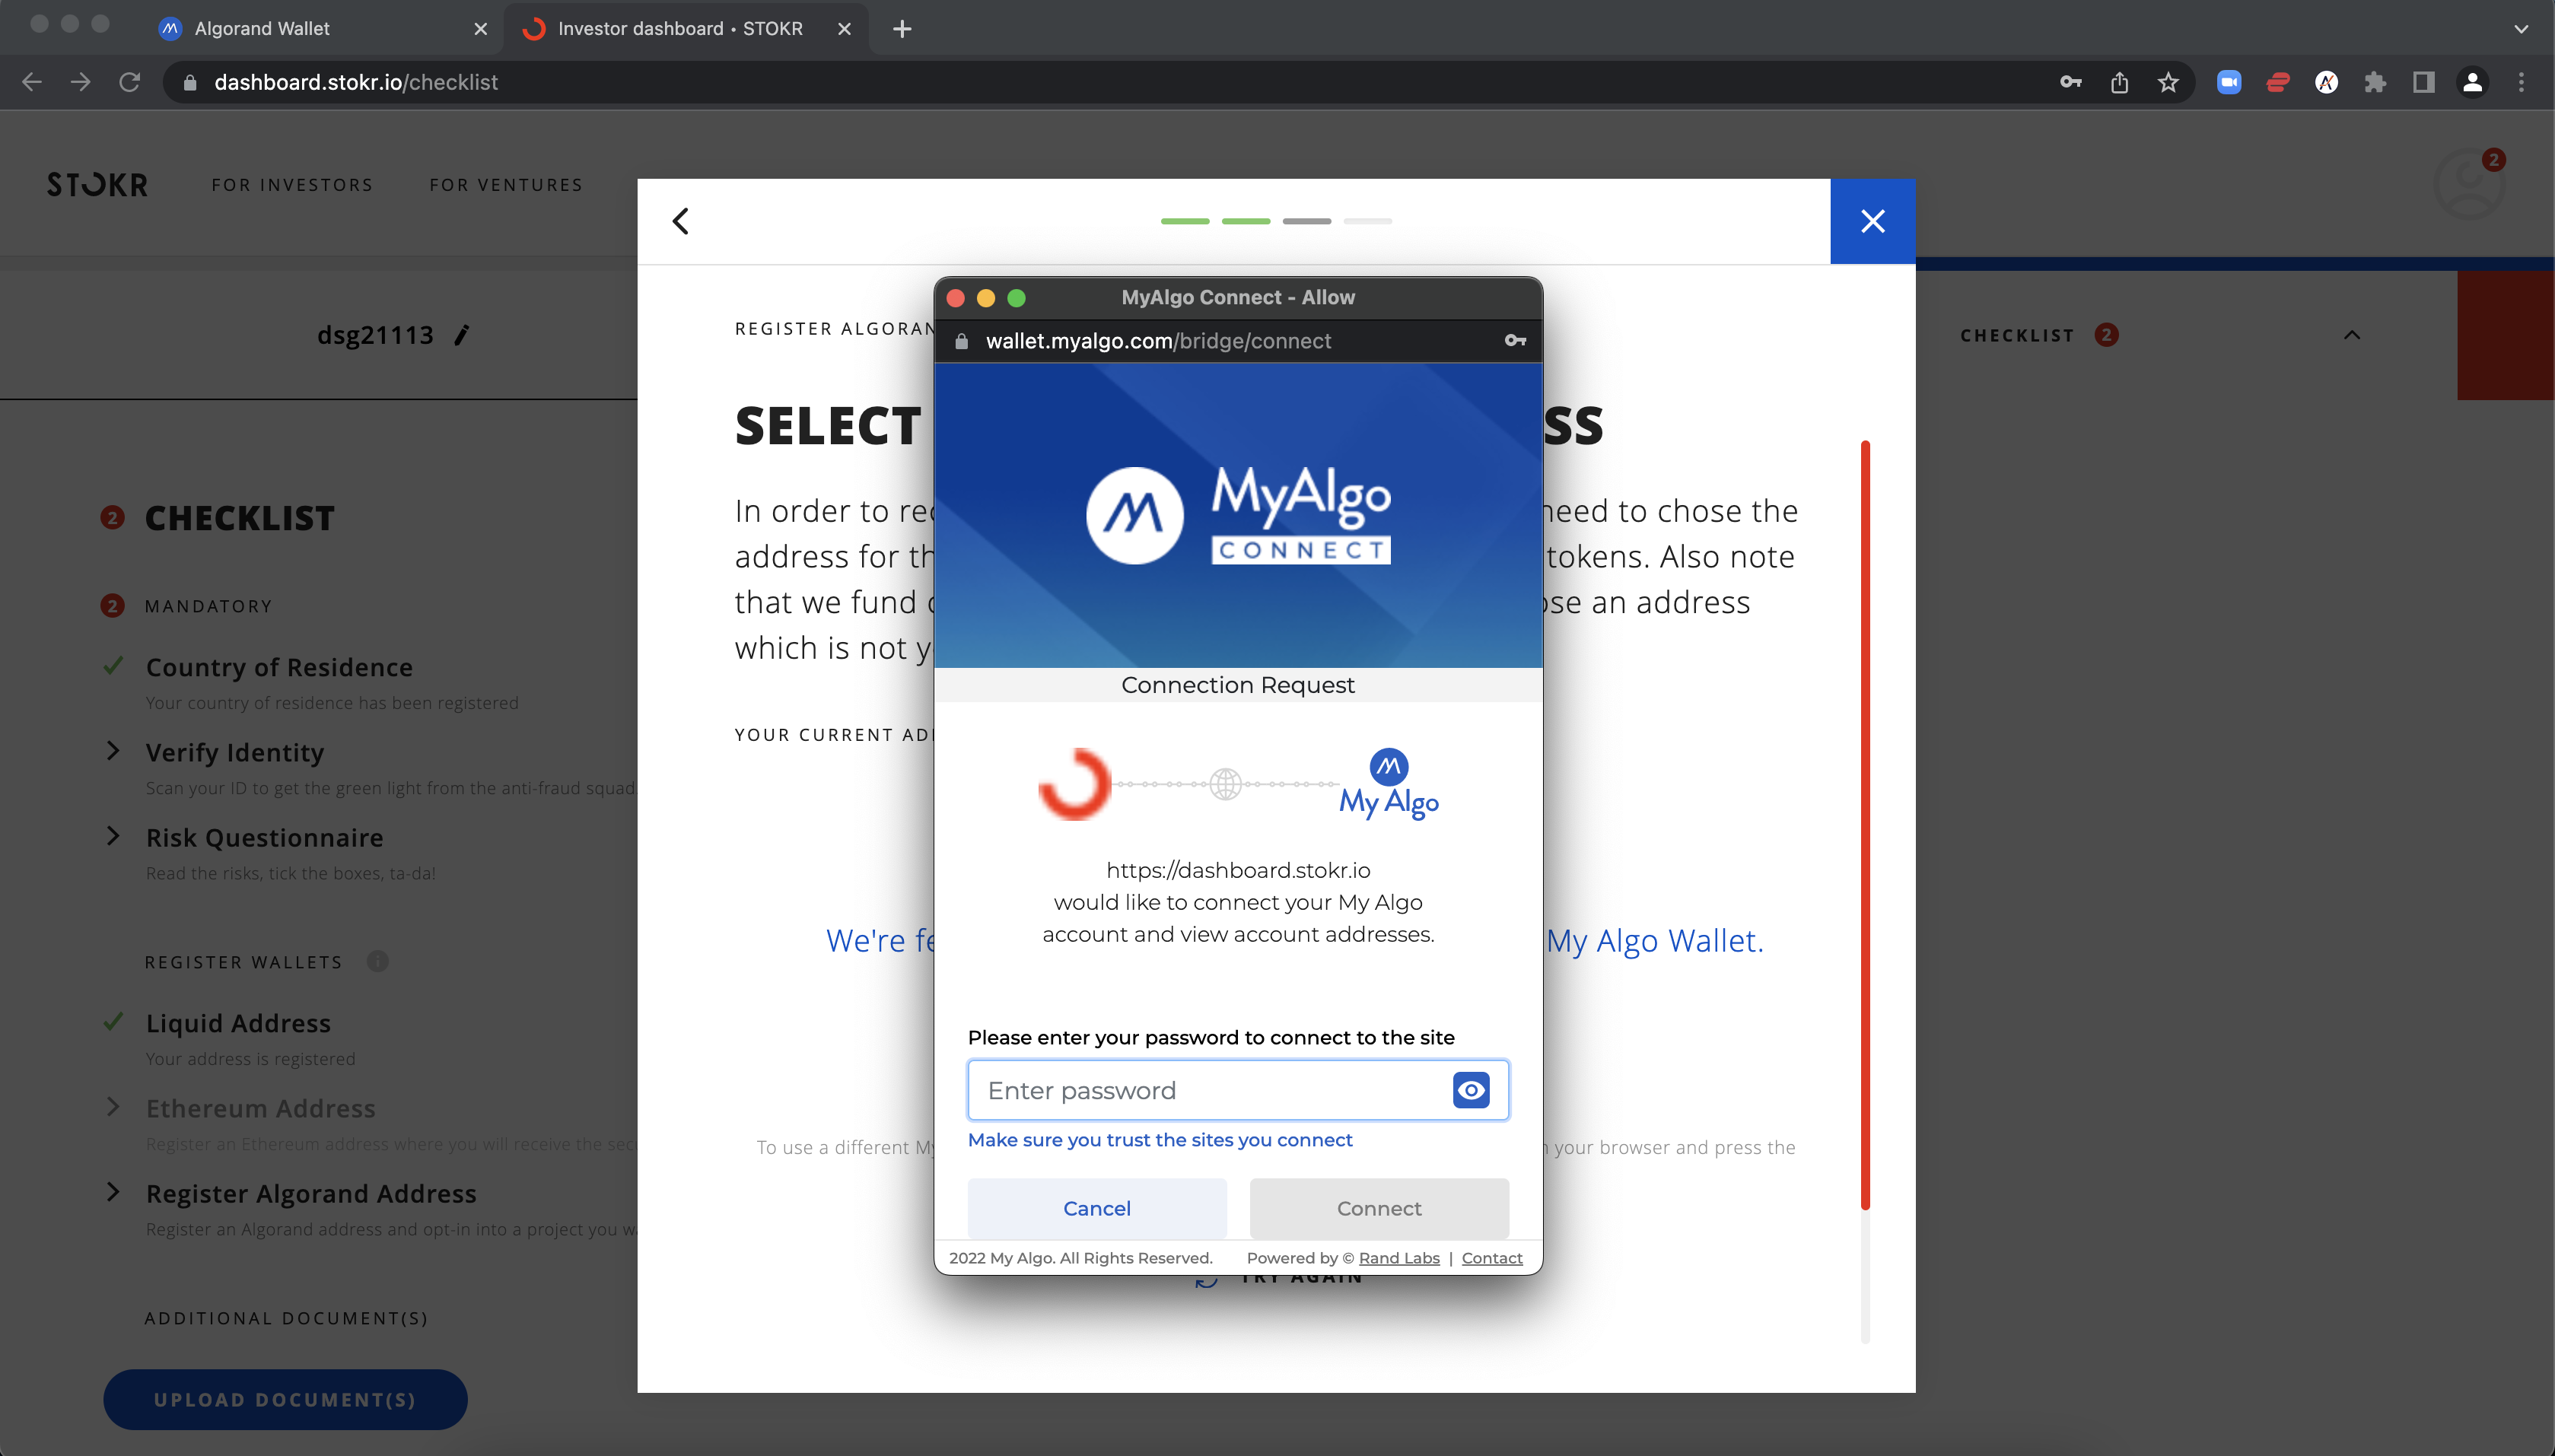Bookmark this page with star icon

click(x=2167, y=82)
